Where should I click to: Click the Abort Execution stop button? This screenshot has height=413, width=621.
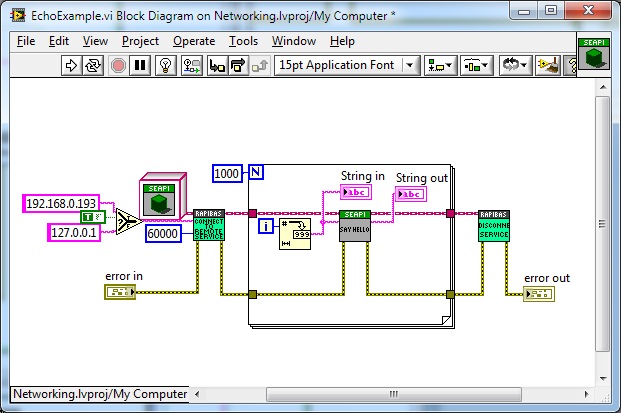coord(118,65)
